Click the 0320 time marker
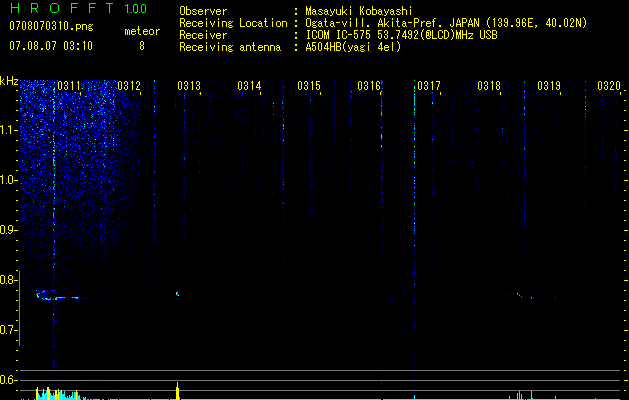 pyautogui.click(x=609, y=86)
